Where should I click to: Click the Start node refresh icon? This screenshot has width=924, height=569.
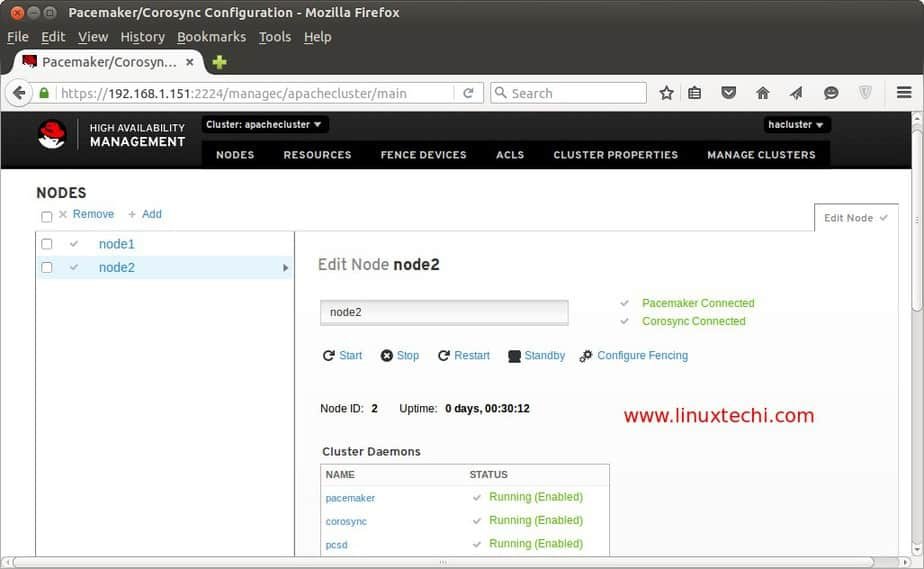point(328,356)
